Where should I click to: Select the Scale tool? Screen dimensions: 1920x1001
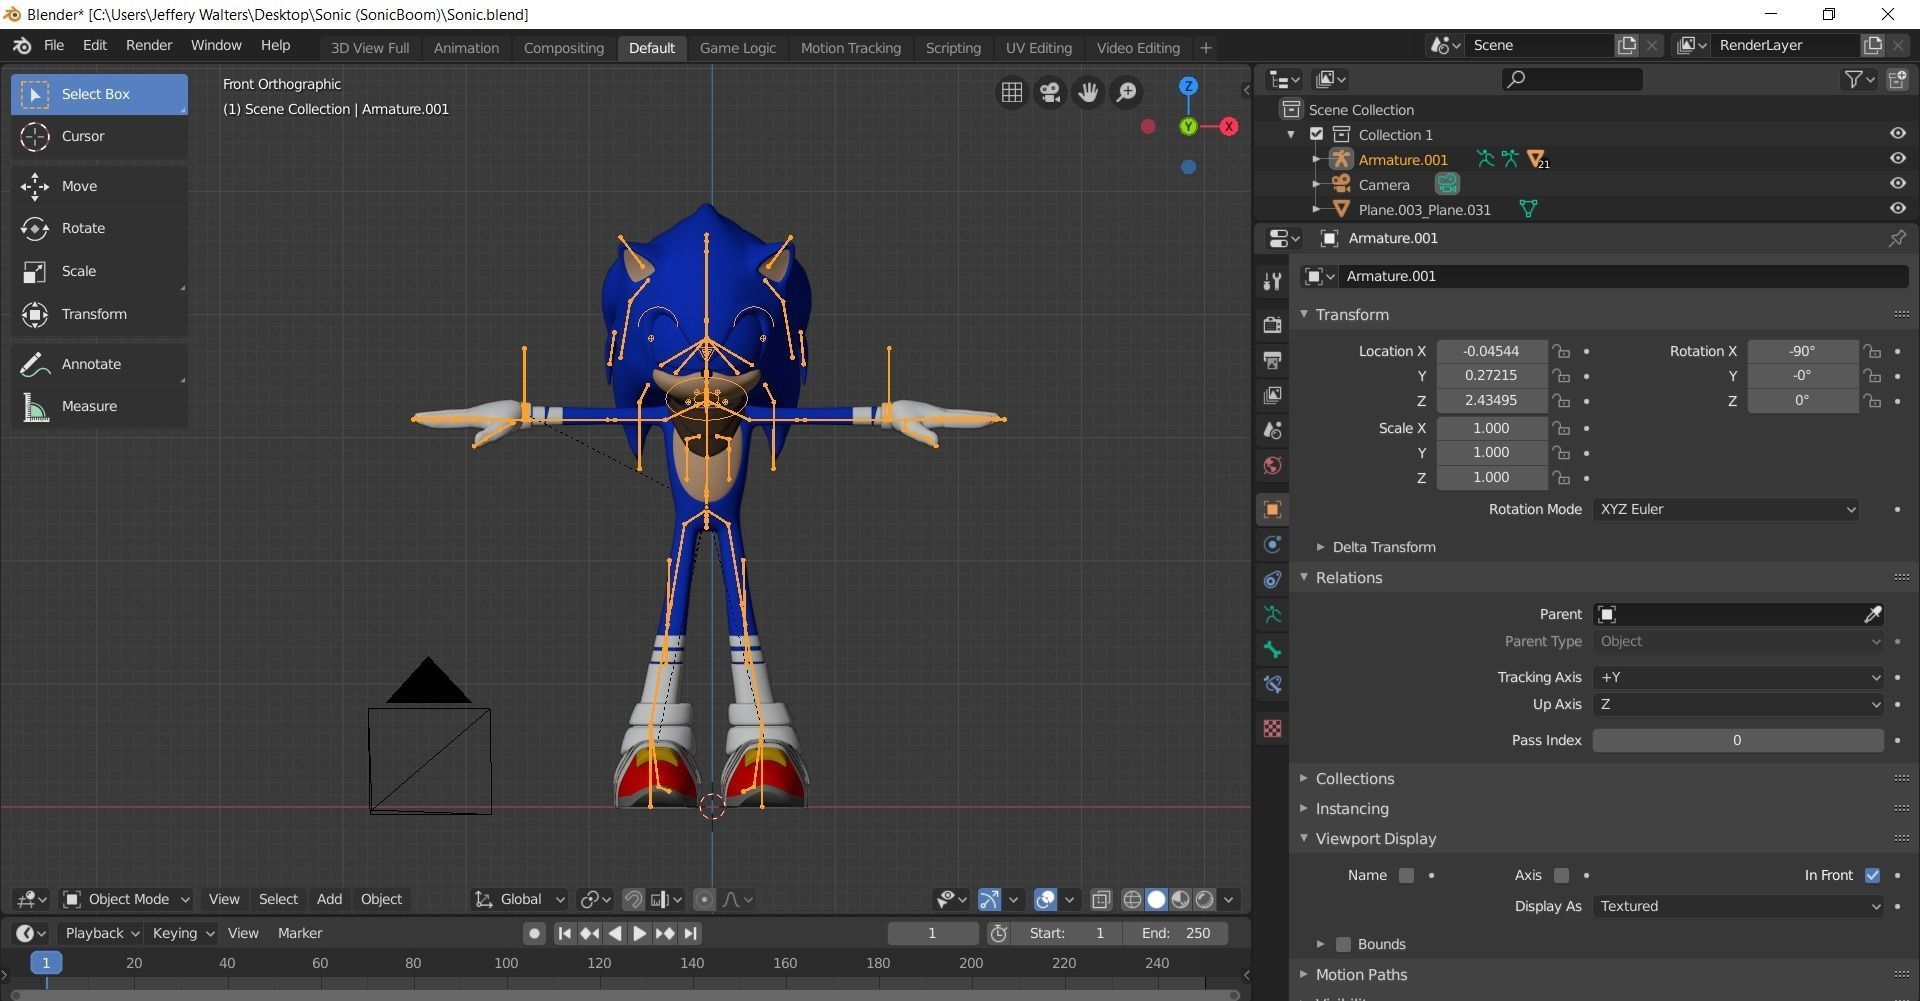pos(98,271)
